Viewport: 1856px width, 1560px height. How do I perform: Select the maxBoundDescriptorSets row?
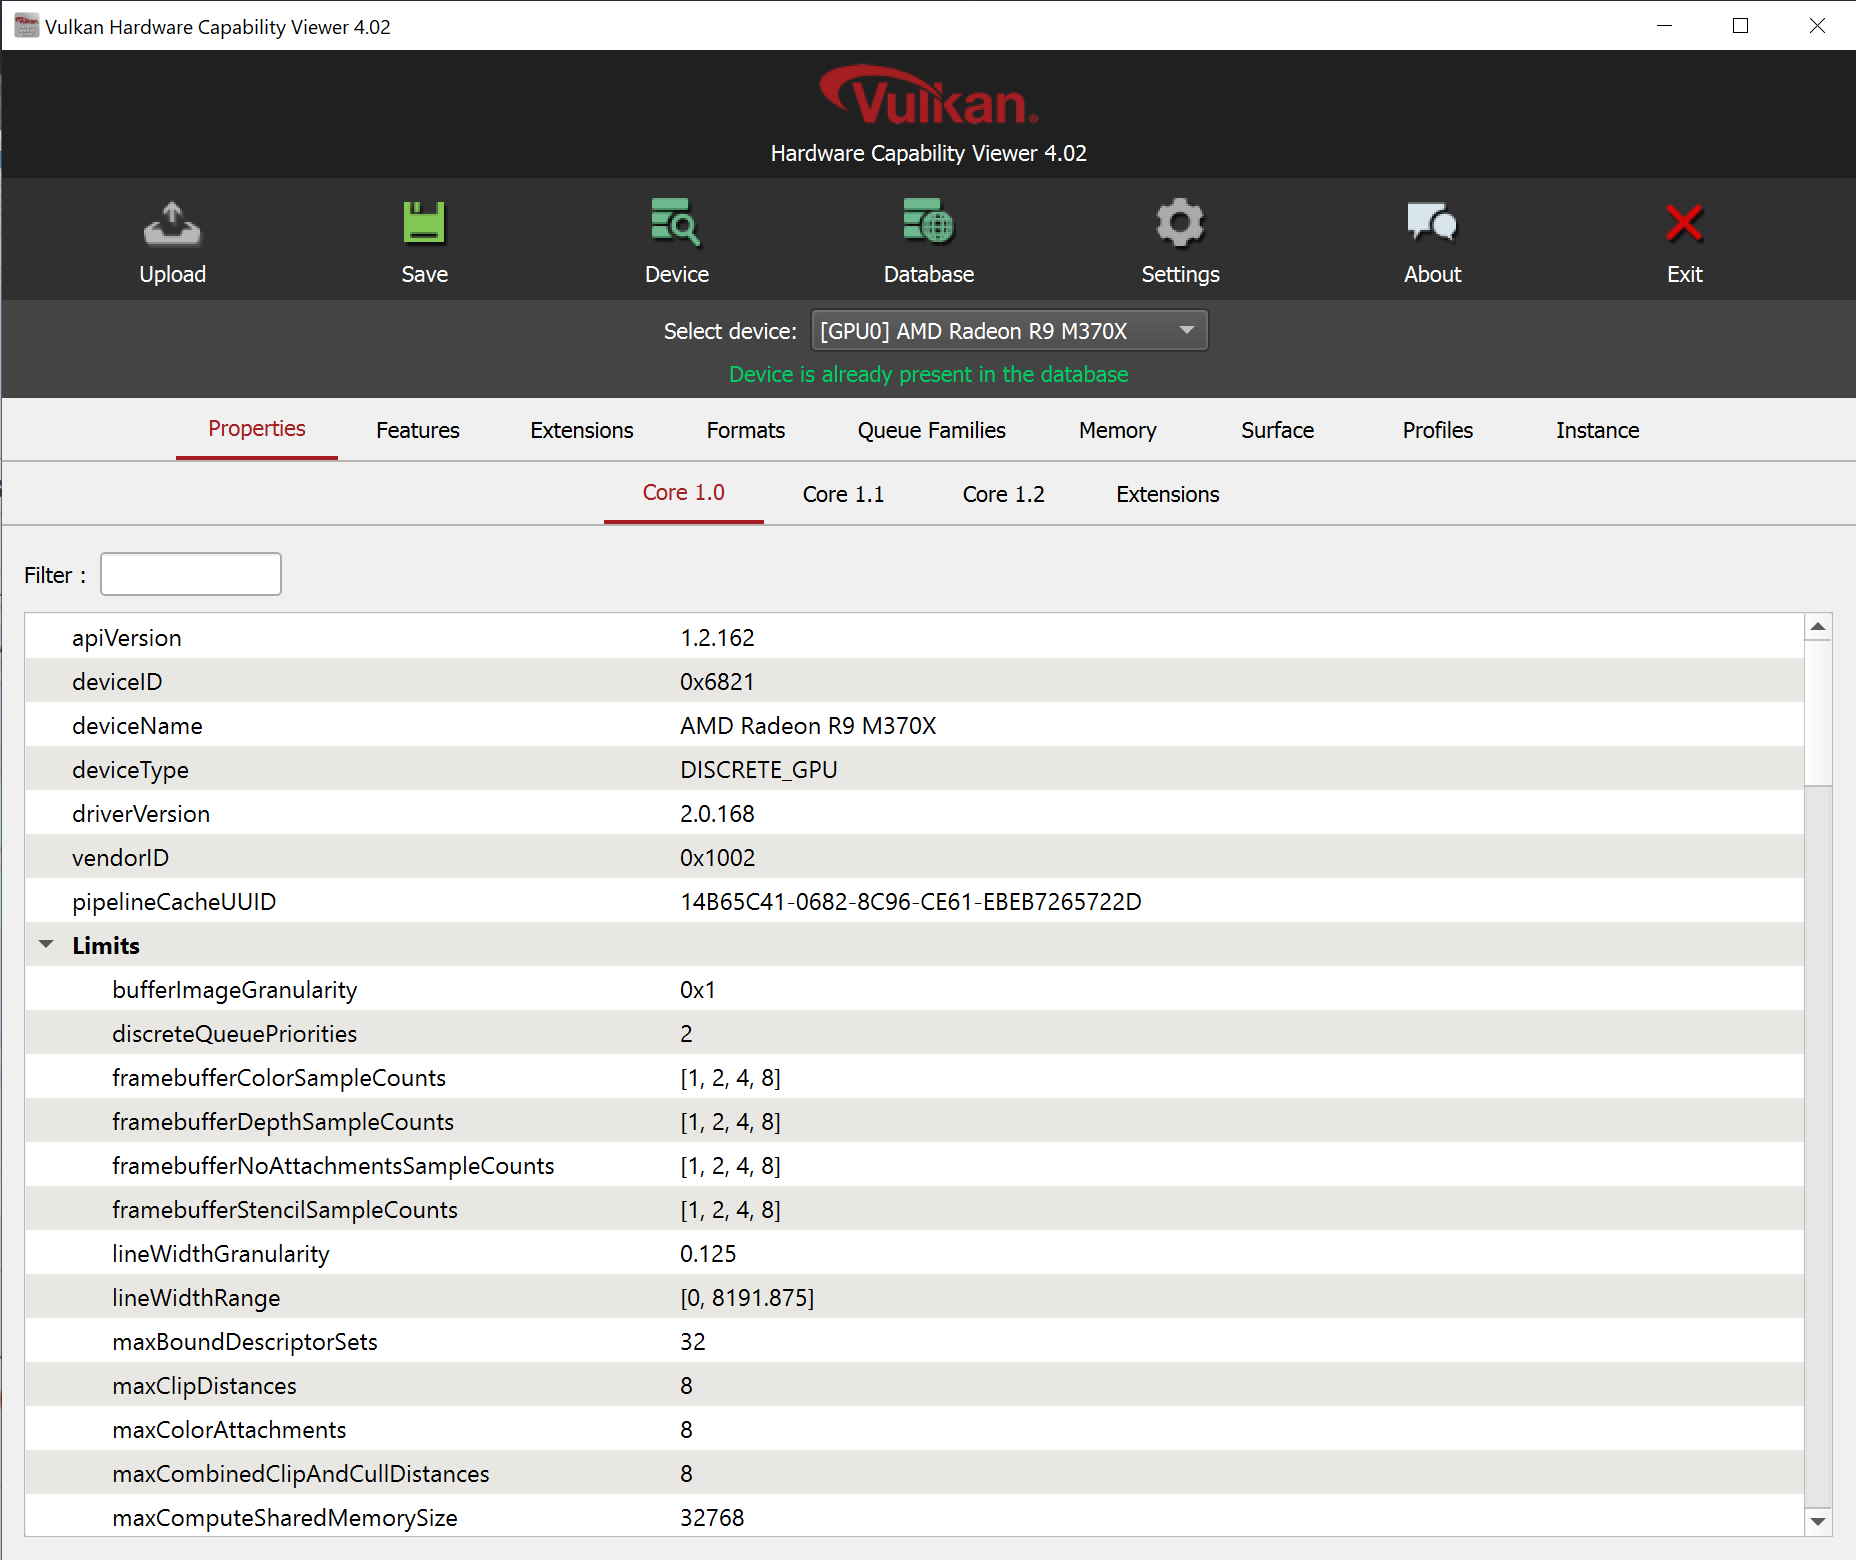[914, 1341]
